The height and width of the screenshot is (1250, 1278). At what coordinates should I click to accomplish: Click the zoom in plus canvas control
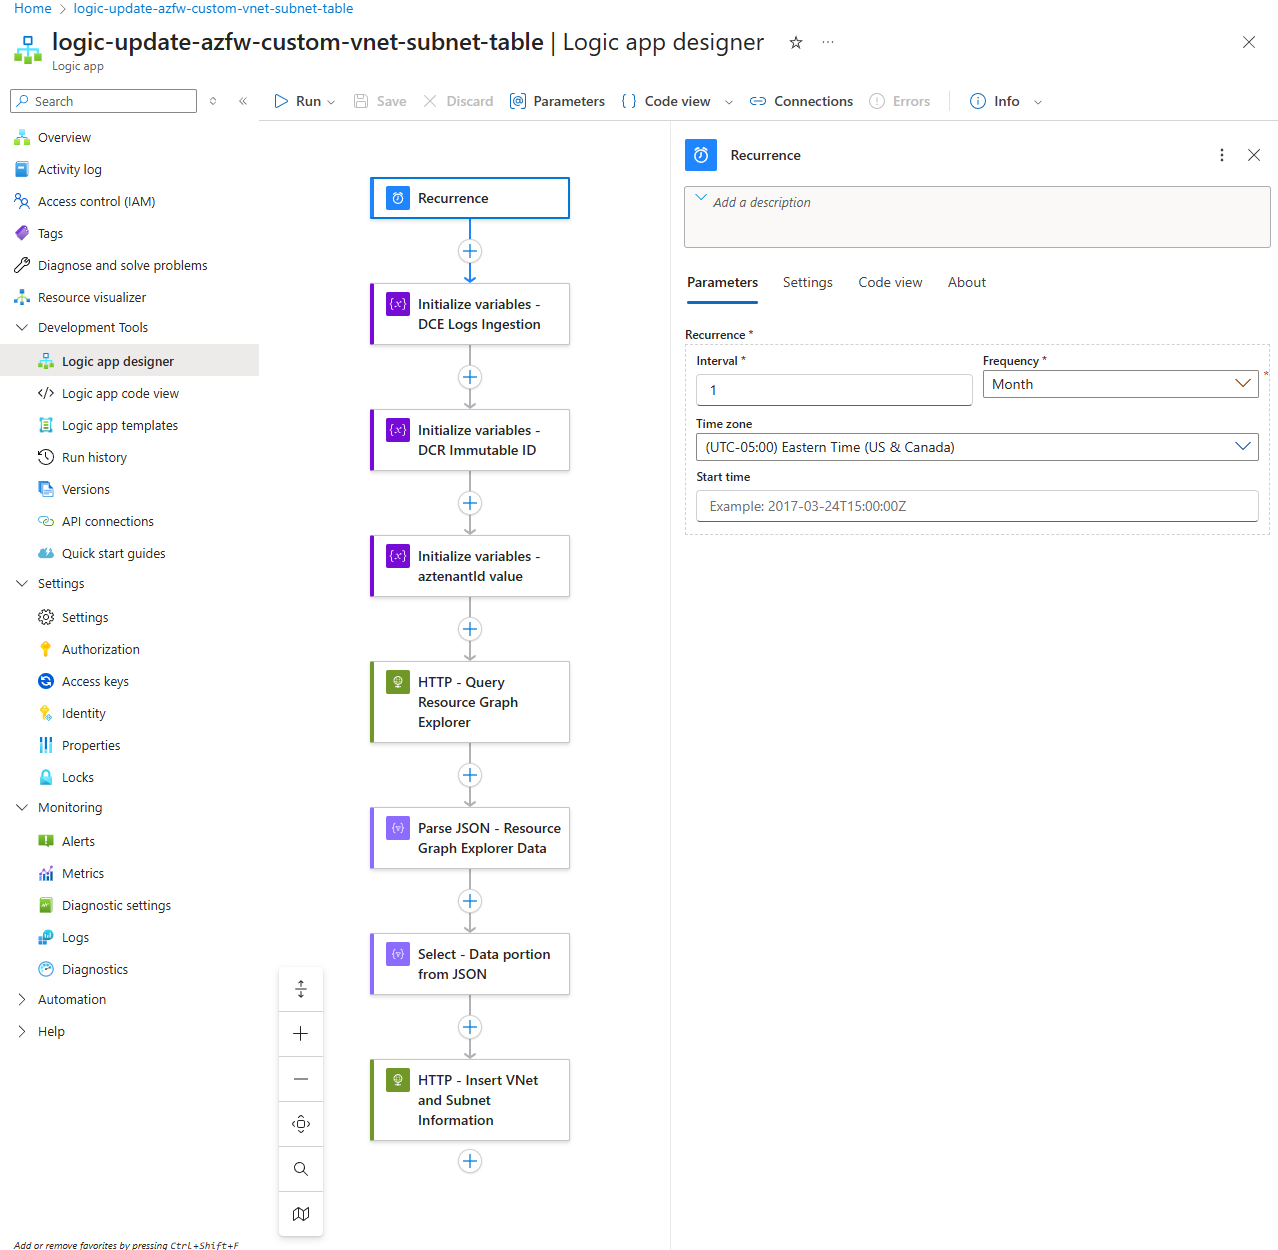pos(300,1034)
